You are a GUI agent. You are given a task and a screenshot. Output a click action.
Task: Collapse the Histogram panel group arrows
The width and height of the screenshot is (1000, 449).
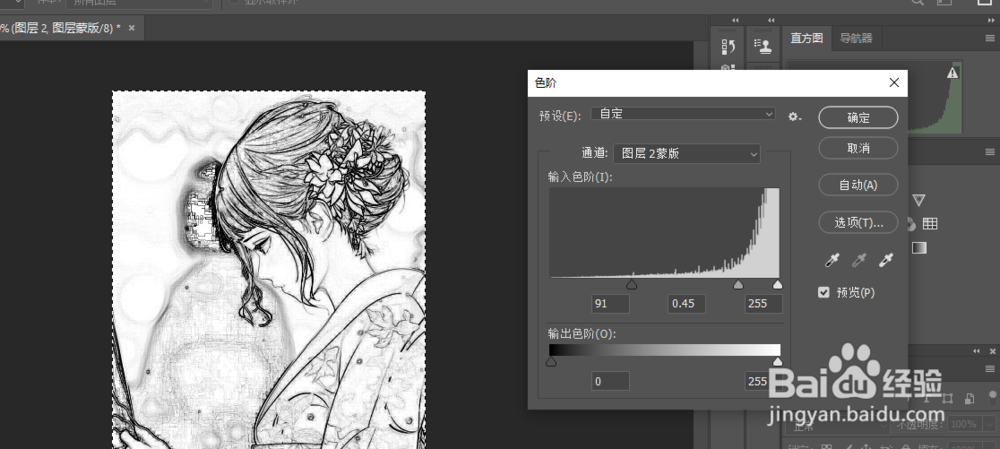tap(989, 20)
